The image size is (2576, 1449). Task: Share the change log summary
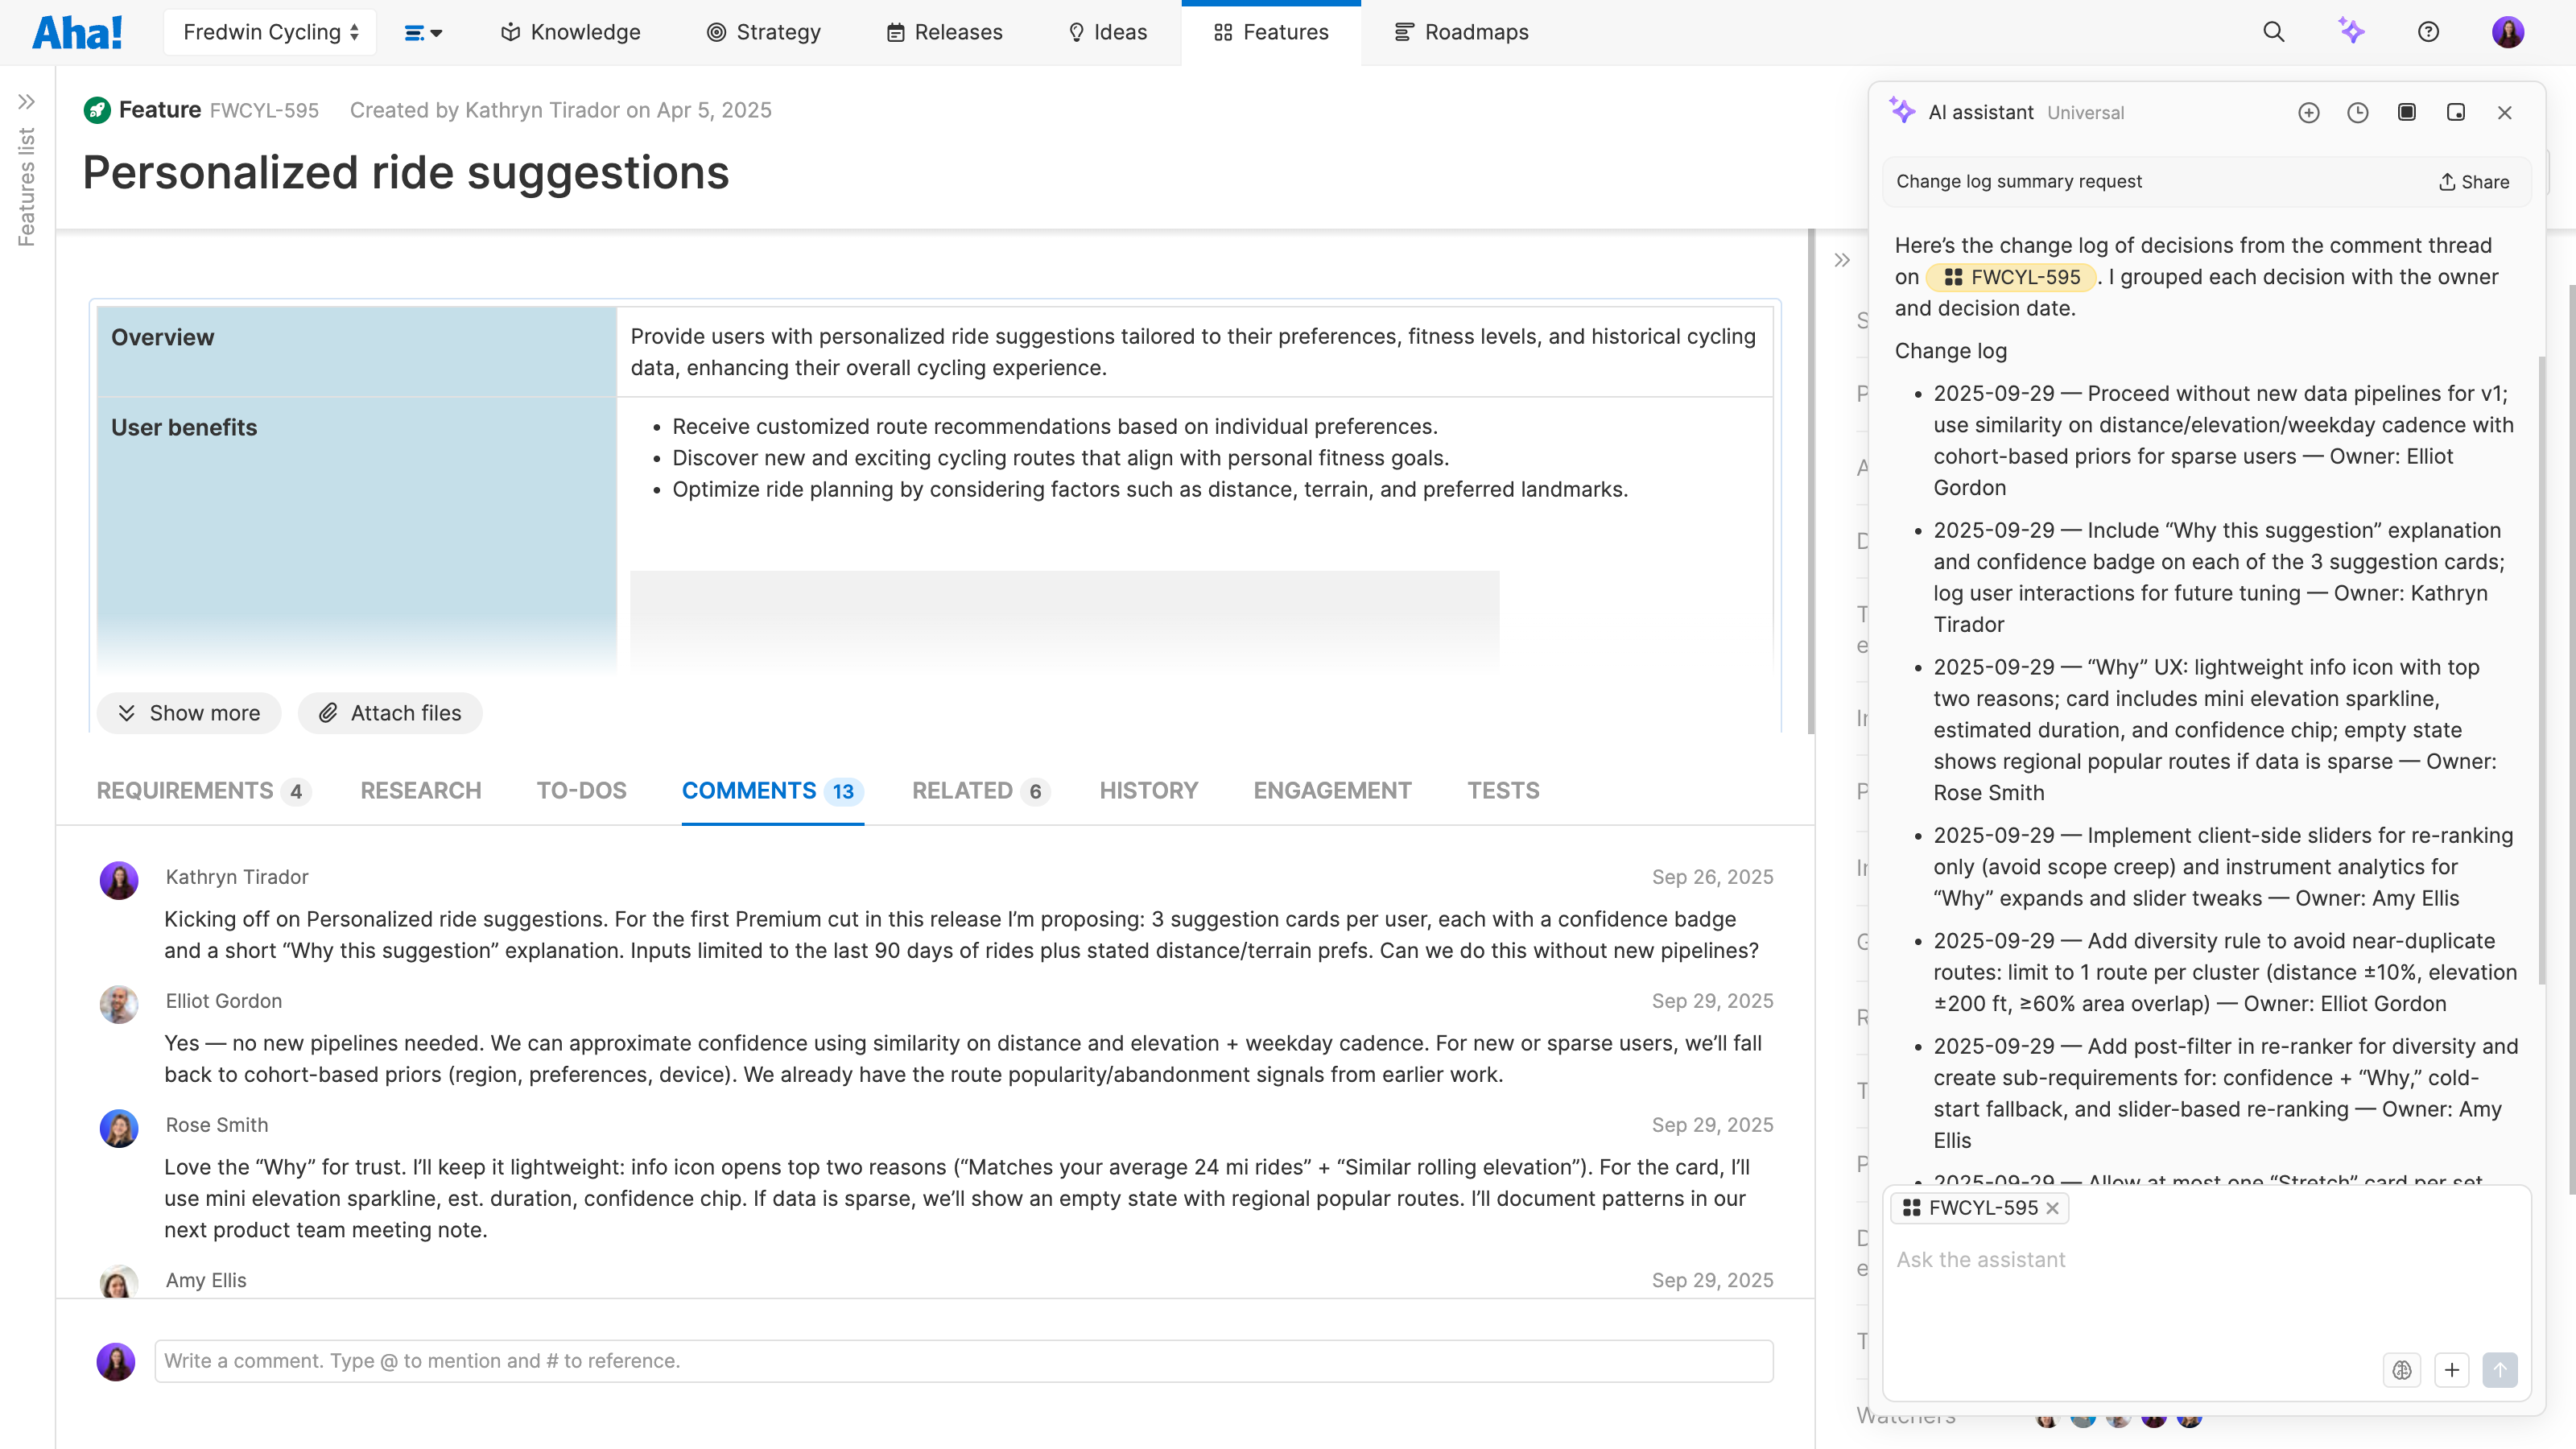tap(2472, 181)
